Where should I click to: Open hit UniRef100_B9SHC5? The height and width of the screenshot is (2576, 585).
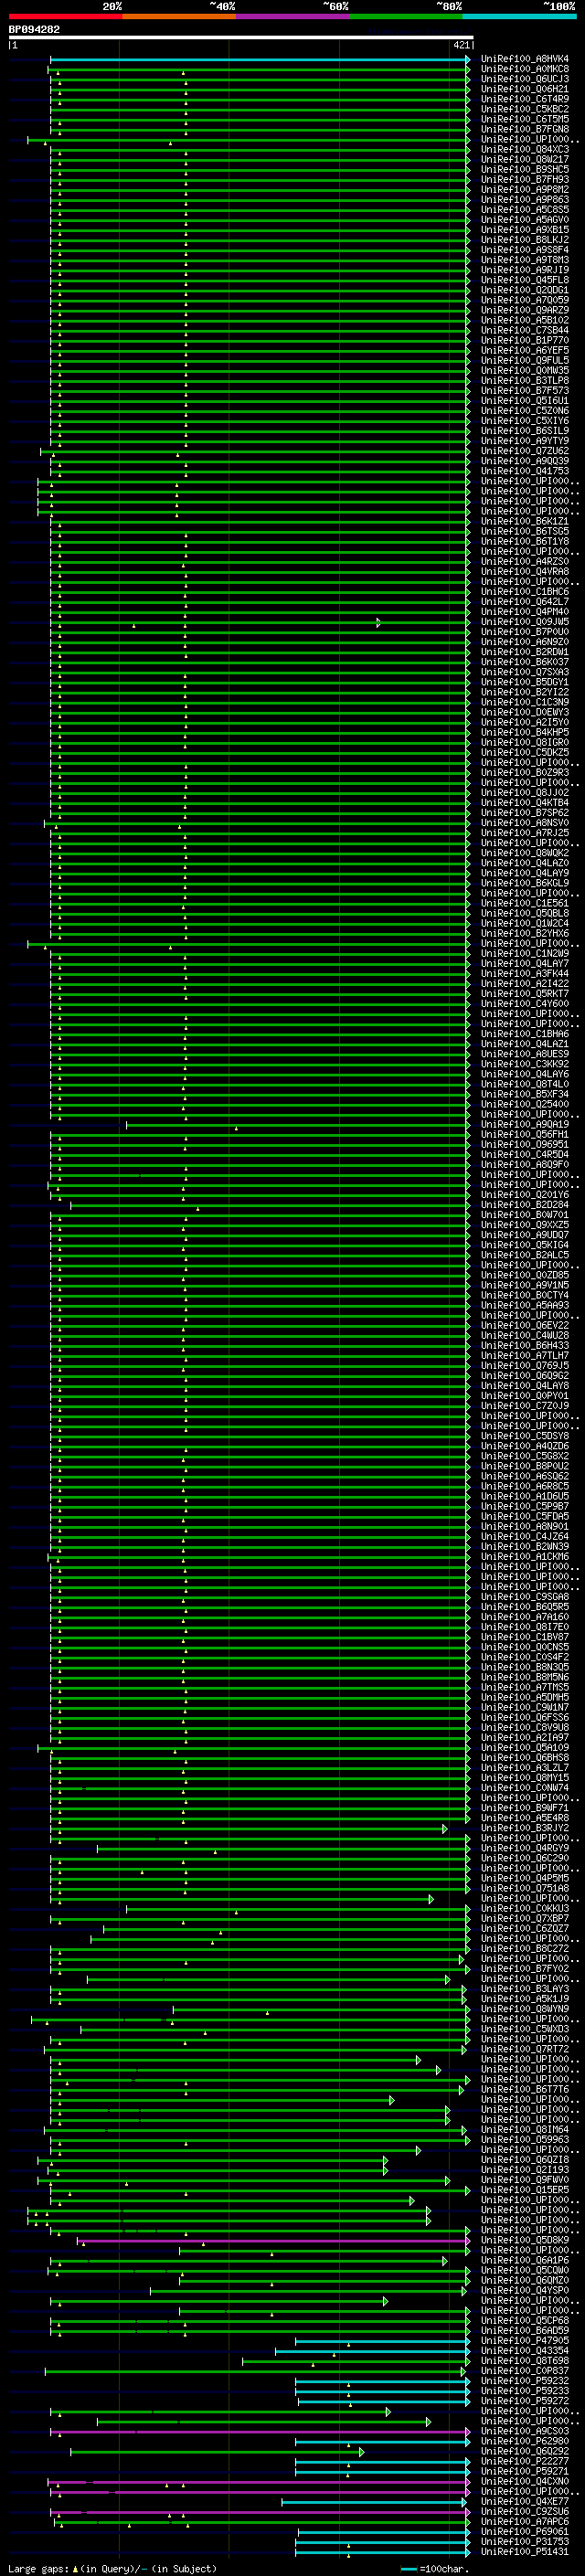click(525, 169)
